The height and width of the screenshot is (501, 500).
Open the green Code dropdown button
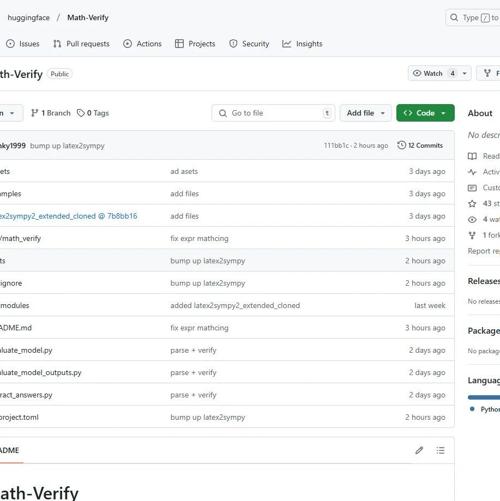pyautogui.click(x=425, y=113)
